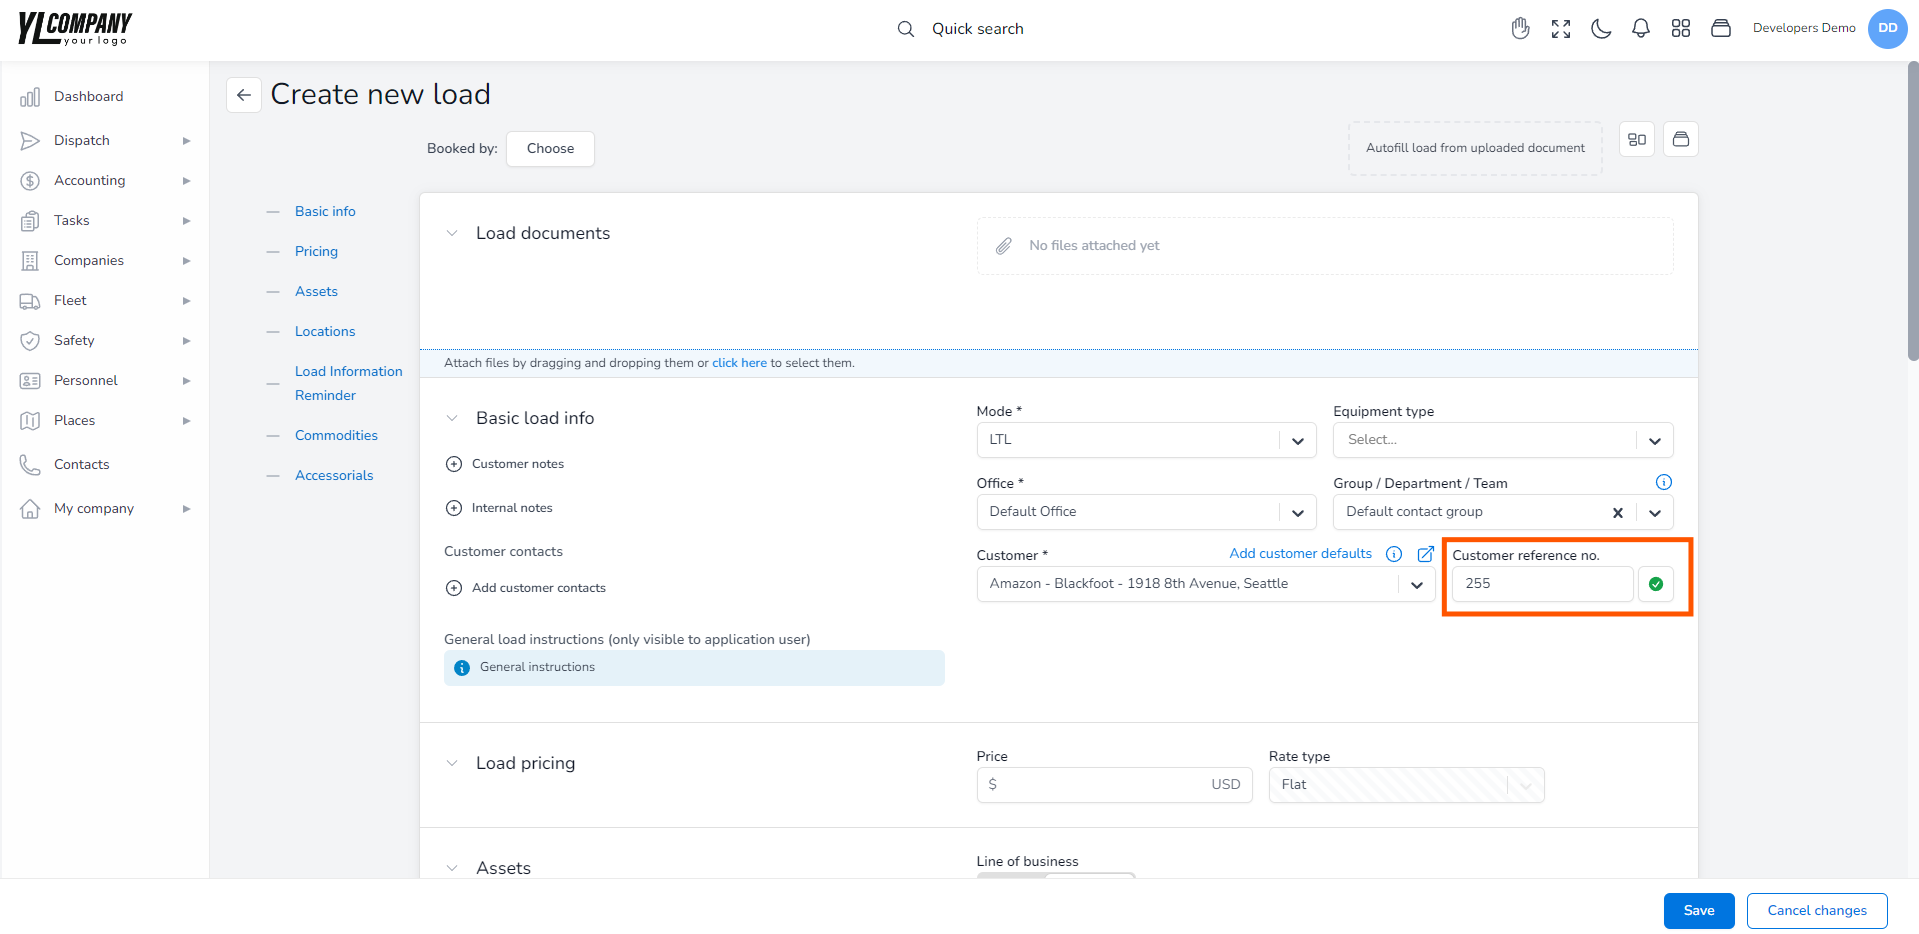Open Equipment type dropdown

pyautogui.click(x=1503, y=440)
